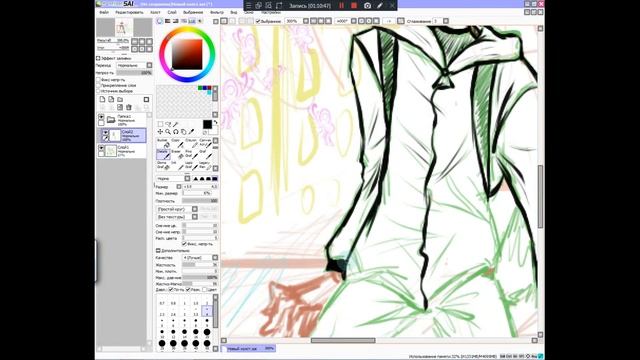
Task: Swap foreground and background colors arrow
Action: (x=215, y=122)
